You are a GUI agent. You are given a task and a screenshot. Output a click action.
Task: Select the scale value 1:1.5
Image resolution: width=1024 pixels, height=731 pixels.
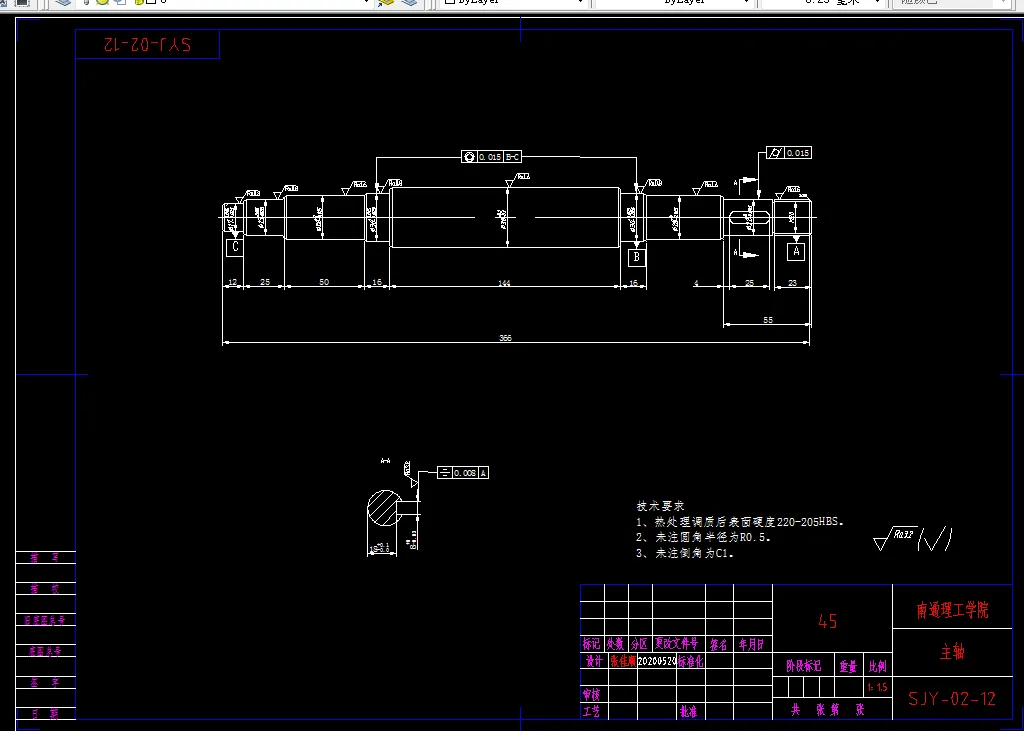click(x=877, y=687)
